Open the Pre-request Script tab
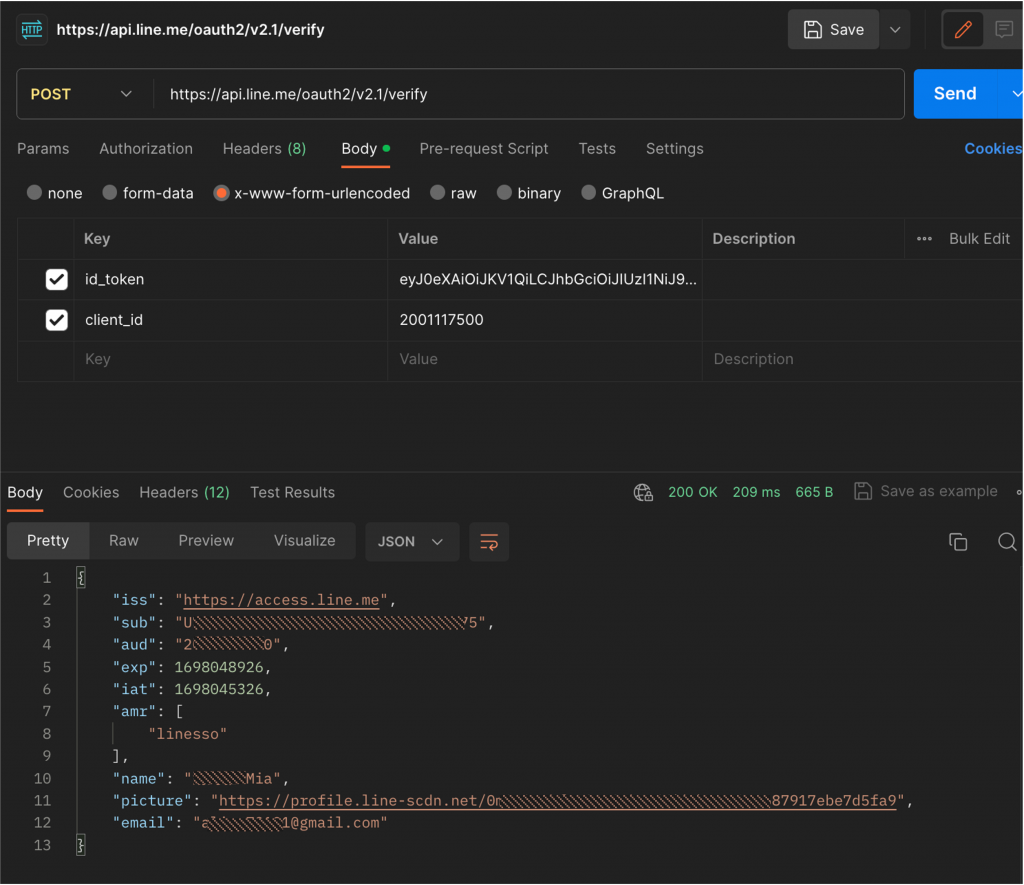The height and width of the screenshot is (885, 1024). pos(484,149)
